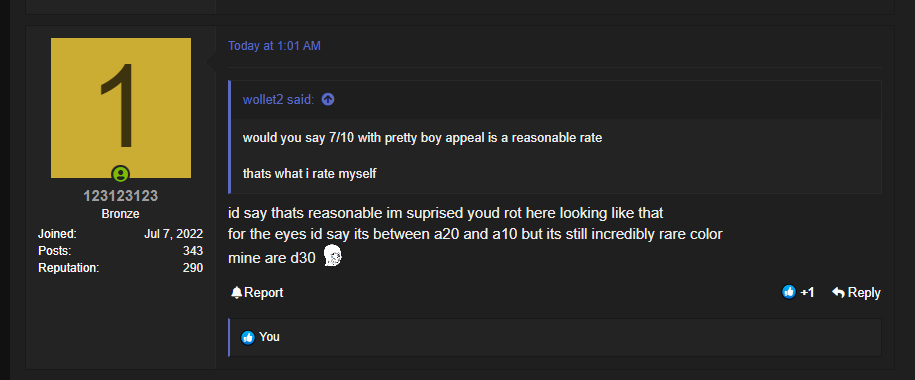Open the post permalink Today at 1:01 AM
The image size is (915, 380).
click(274, 46)
